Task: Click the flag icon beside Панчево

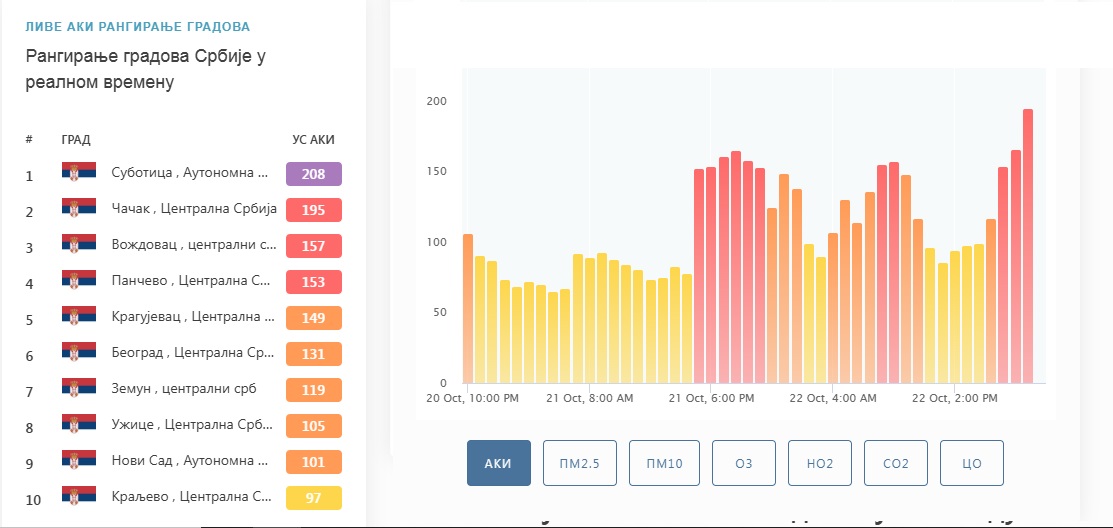Action: coord(79,280)
